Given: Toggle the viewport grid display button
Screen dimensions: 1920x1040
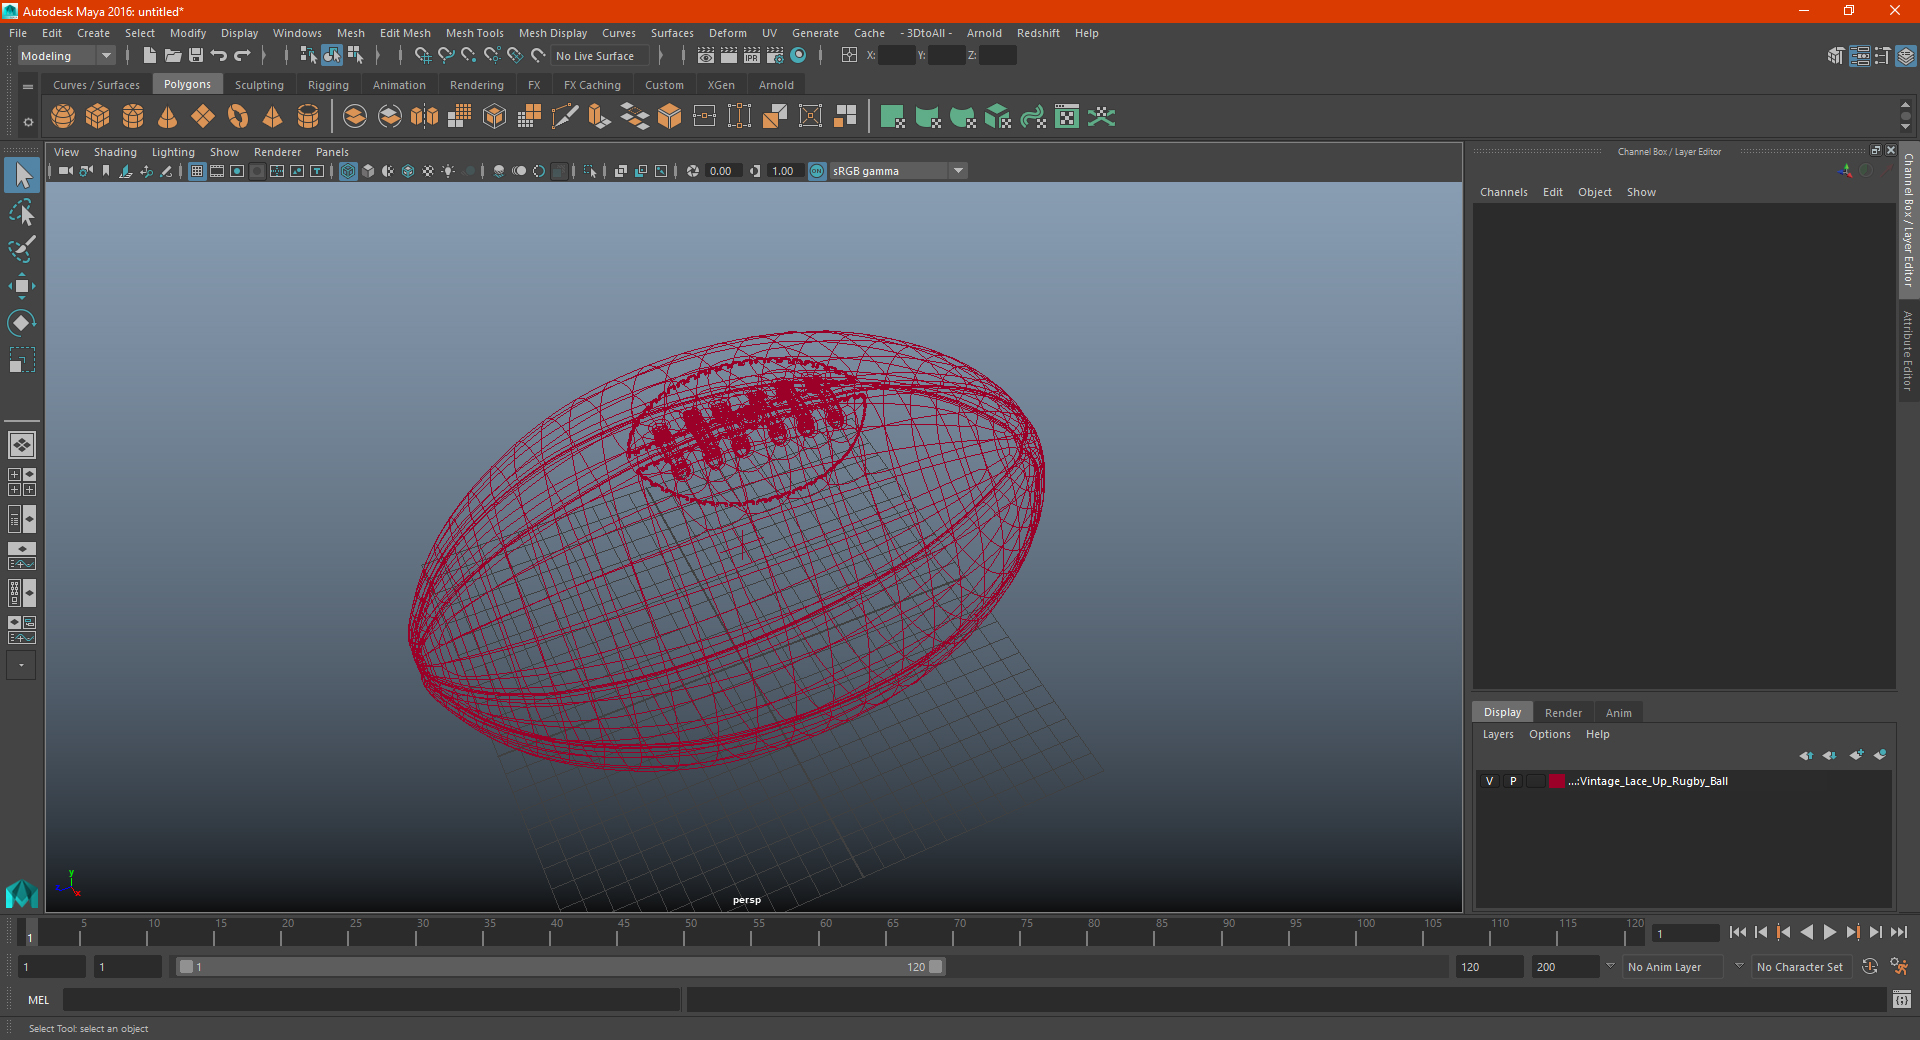Looking at the screenshot, I should [x=197, y=171].
